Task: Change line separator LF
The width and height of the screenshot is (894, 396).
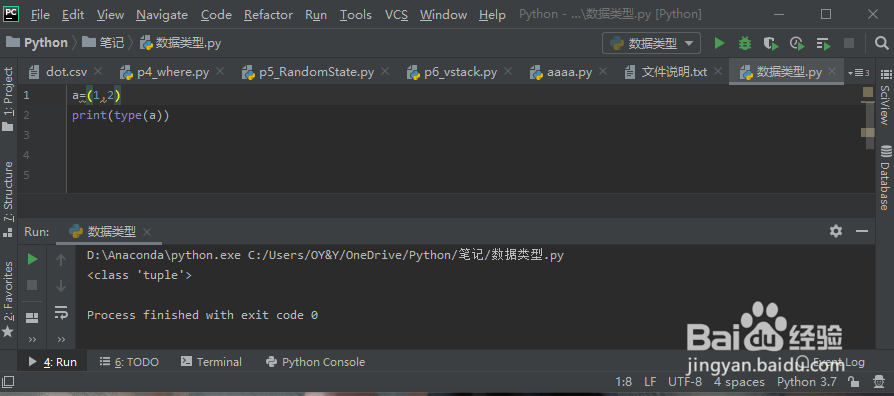Action: 650,382
